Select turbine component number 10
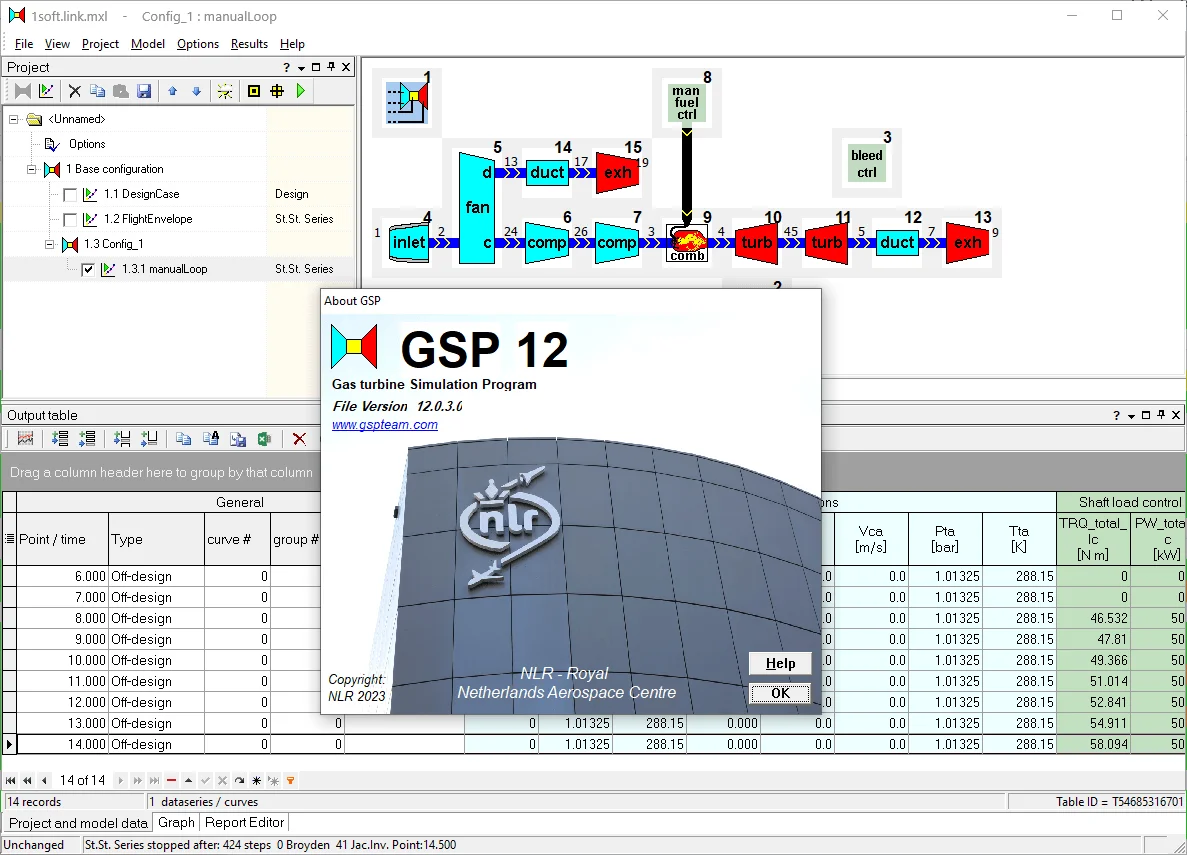The height and width of the screenshot is (855, 1187). [756, 242]
